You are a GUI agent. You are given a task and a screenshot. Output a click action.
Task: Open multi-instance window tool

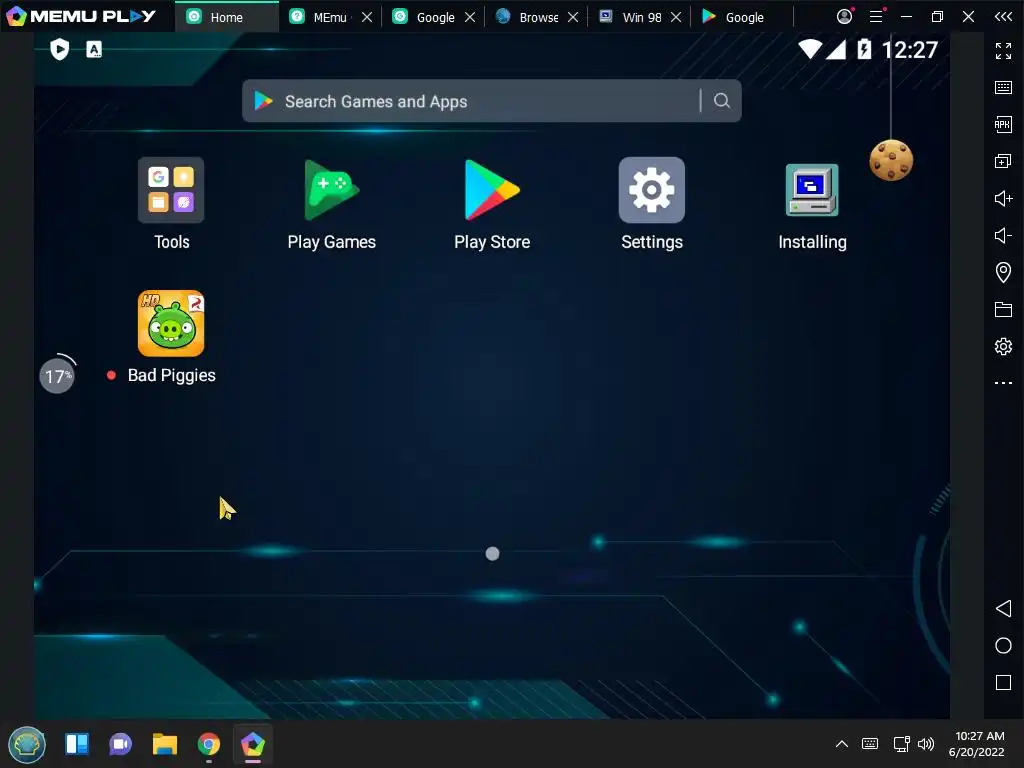(x=1003, y=161)
